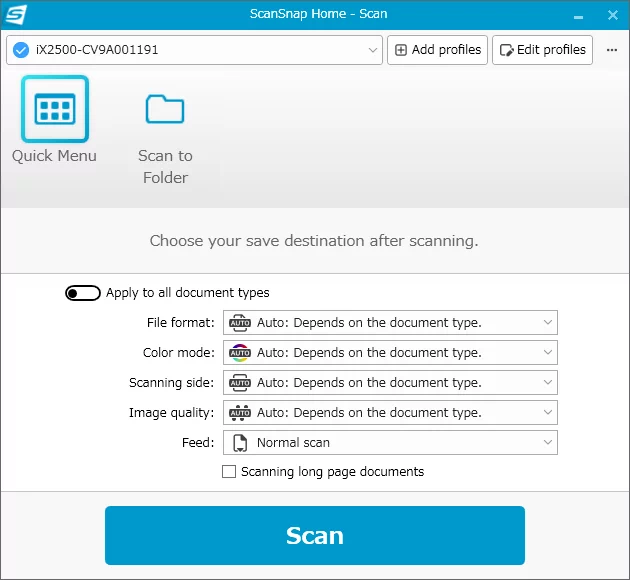This screenshot has width=630, height=580.
Task: Click the Auto icon beside File format
Action: pos(240,323)
